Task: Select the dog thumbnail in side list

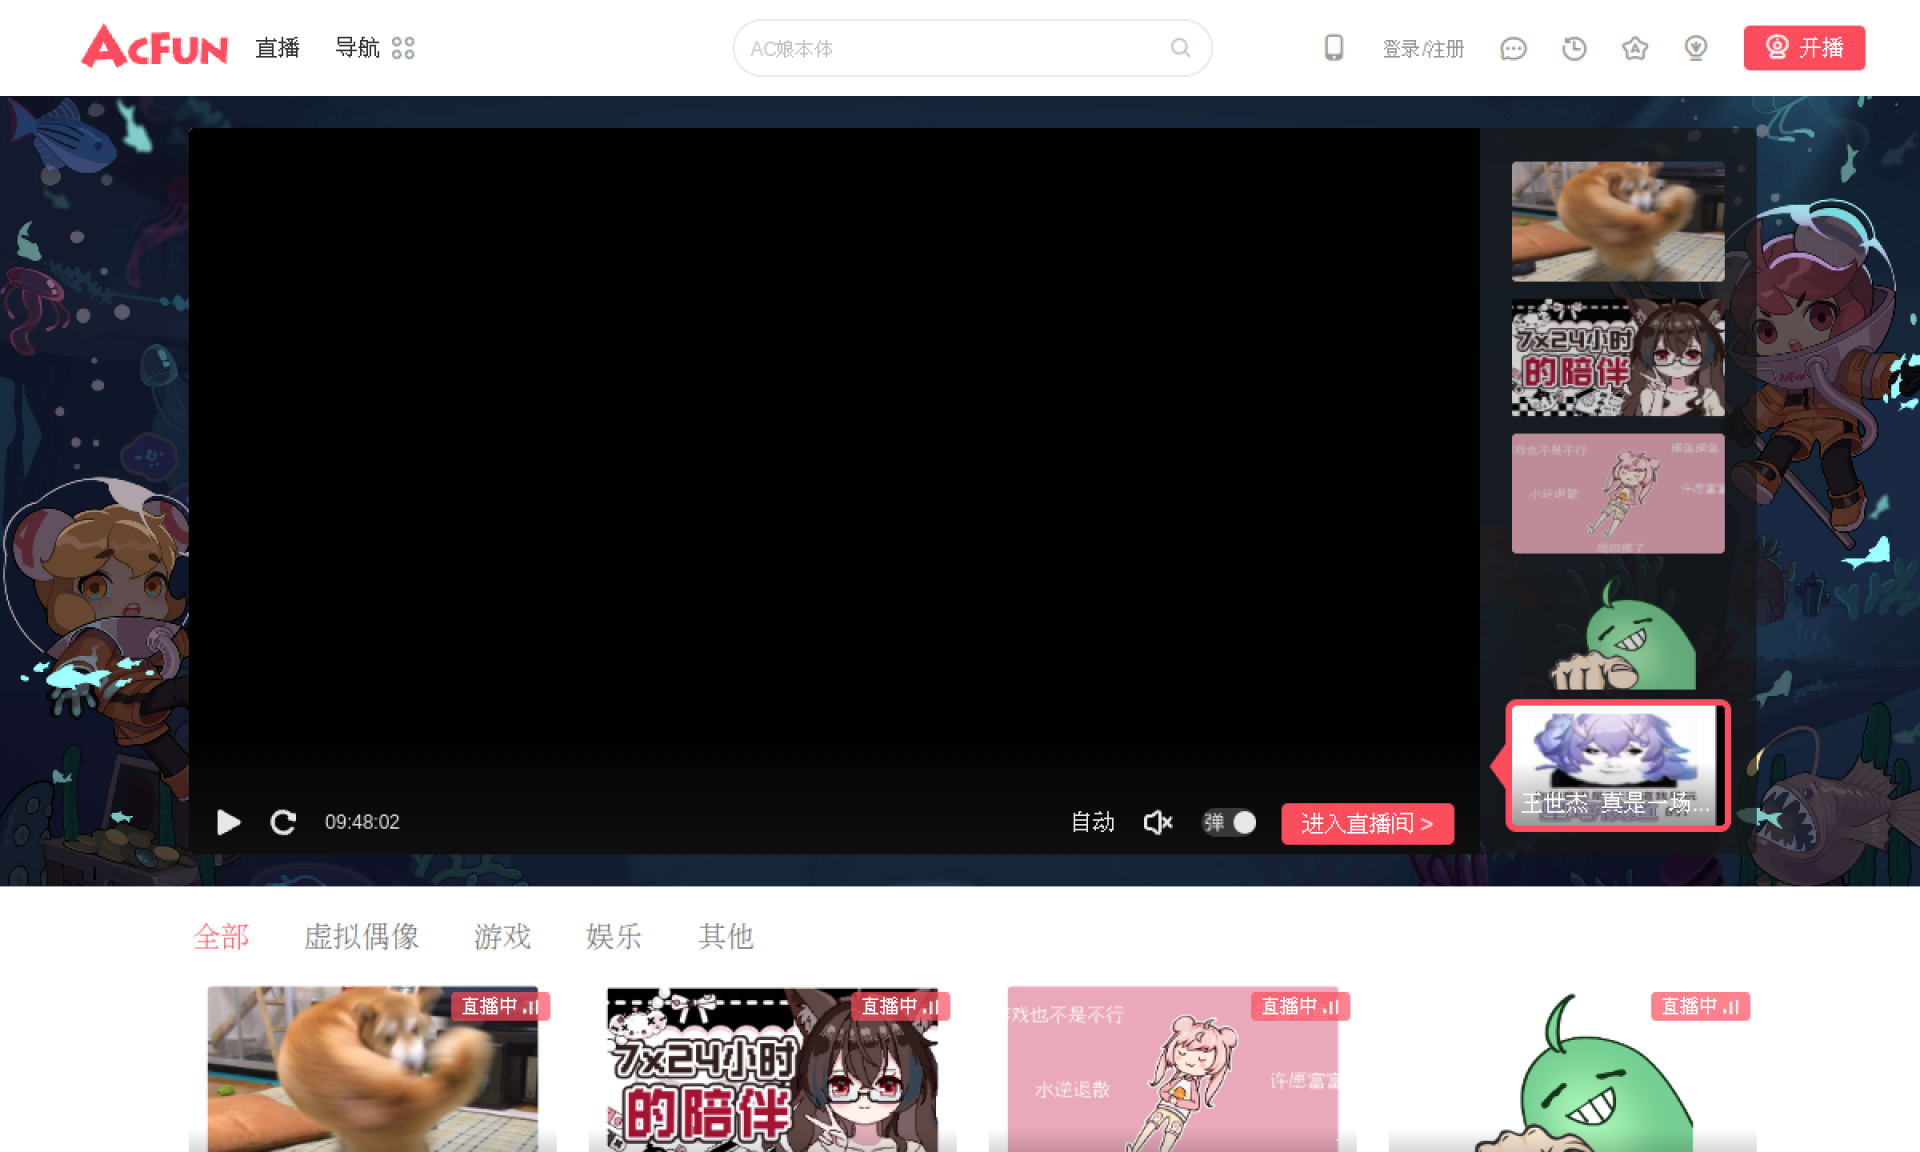Action: pyautogui.click(x=1618, y=222)
